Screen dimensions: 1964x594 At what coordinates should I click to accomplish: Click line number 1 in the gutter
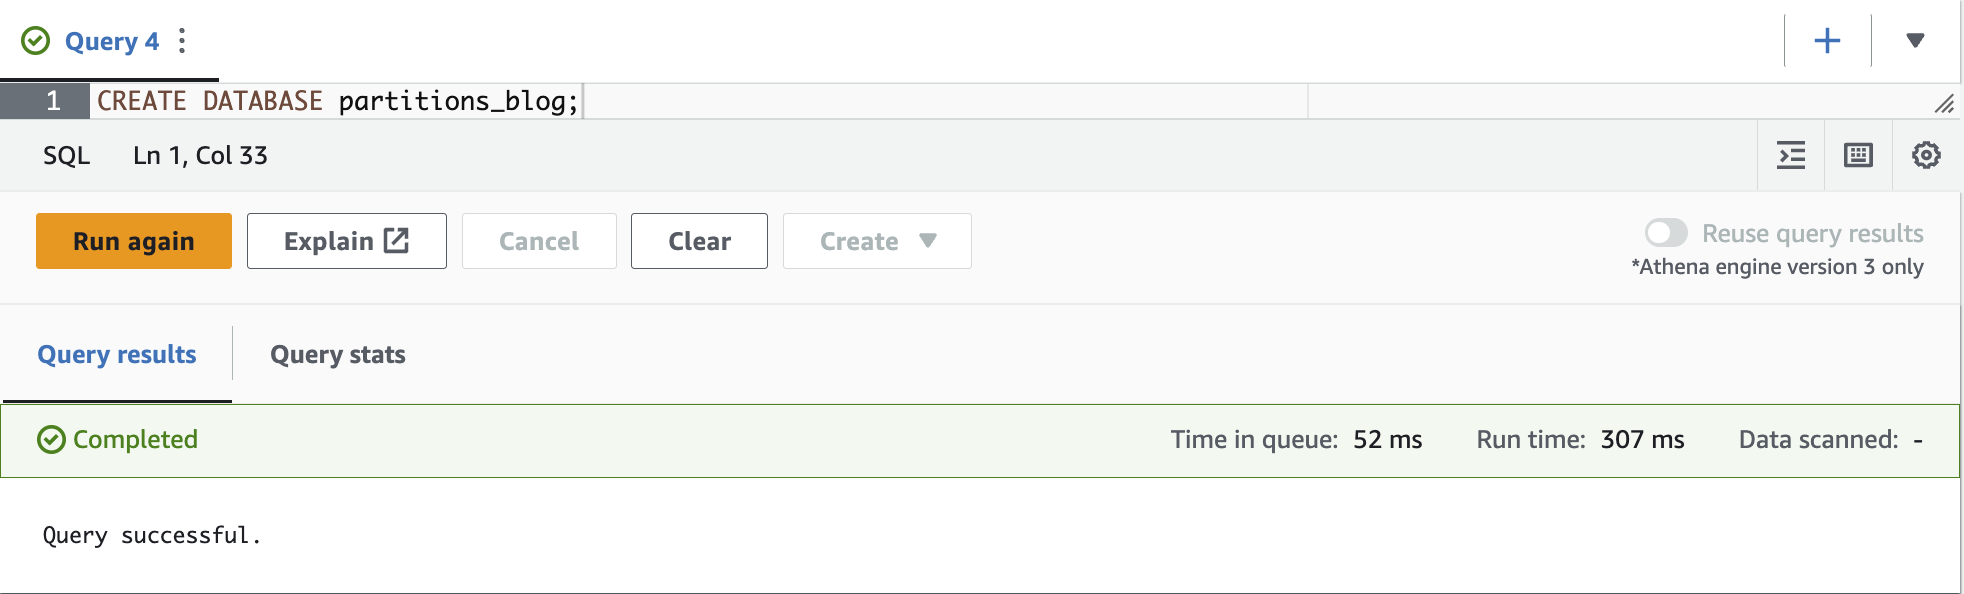(53, 101)
